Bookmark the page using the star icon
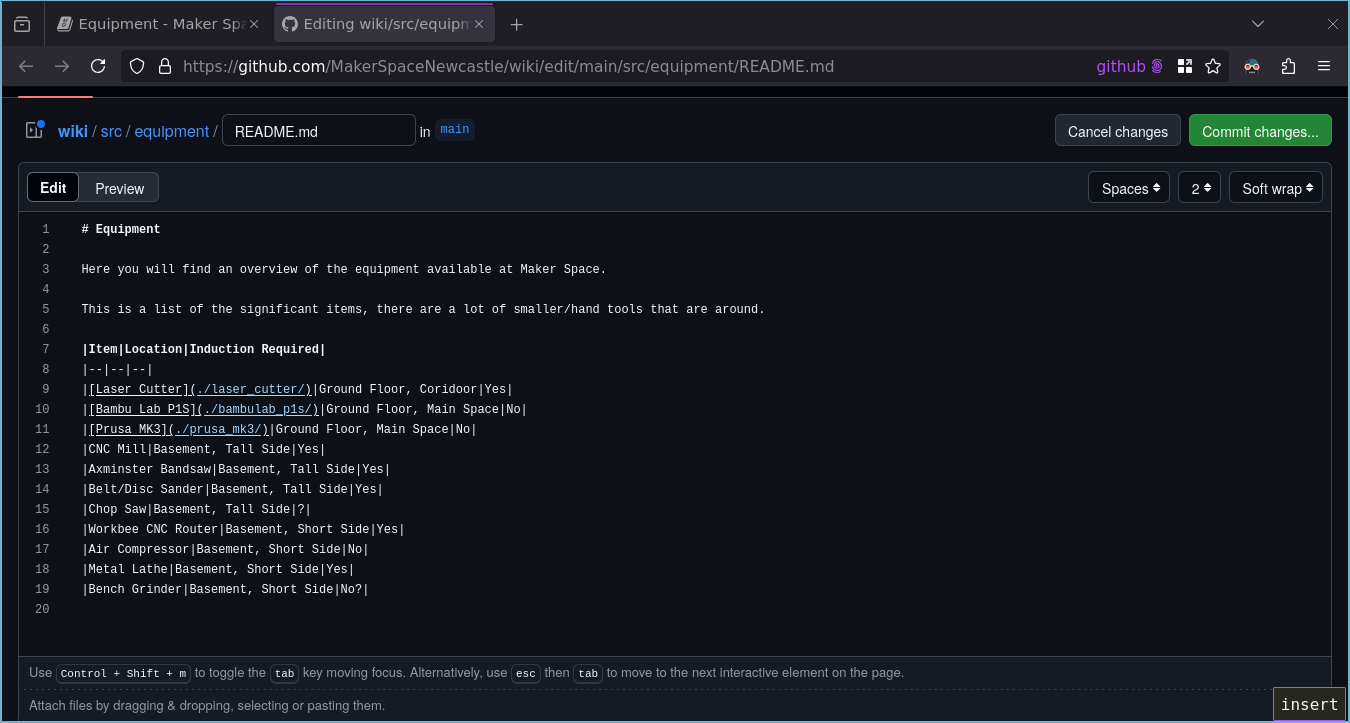This screenshot has height=723, width=1350. pos(1213,66)
